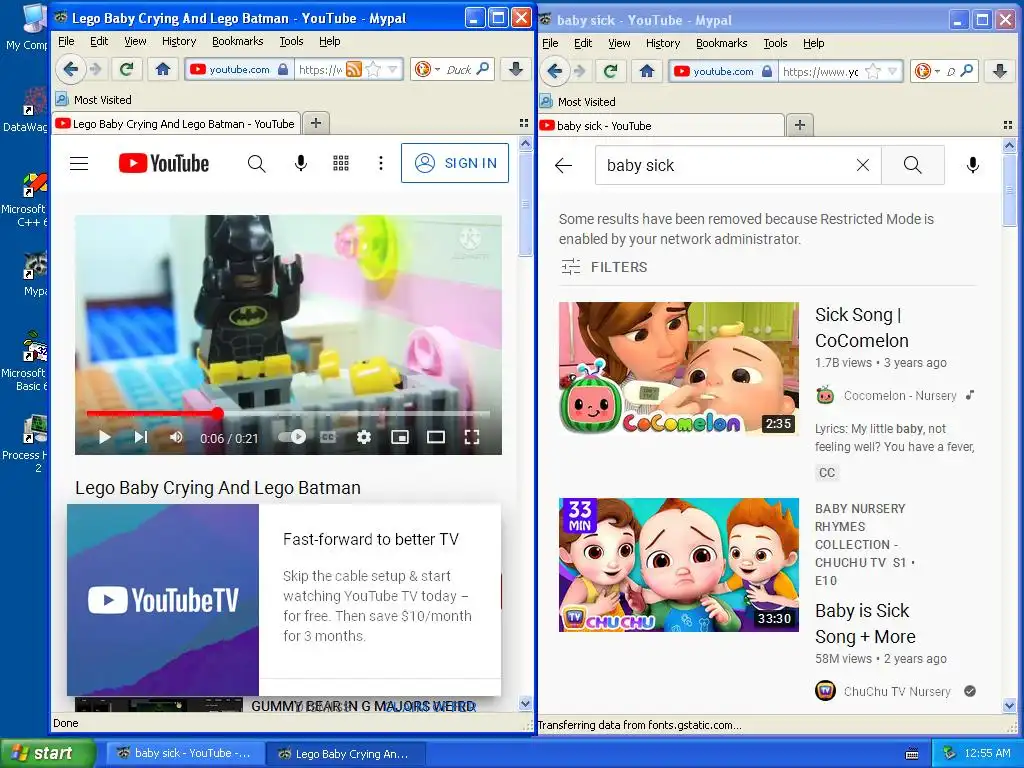
Task: Open View menu in right browser
Action: [619, 43]
